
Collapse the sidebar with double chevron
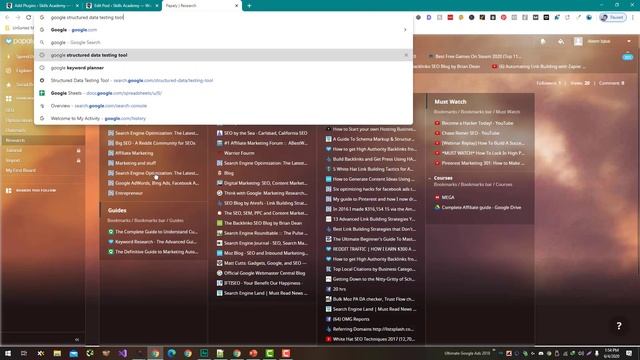click(77, 339)
